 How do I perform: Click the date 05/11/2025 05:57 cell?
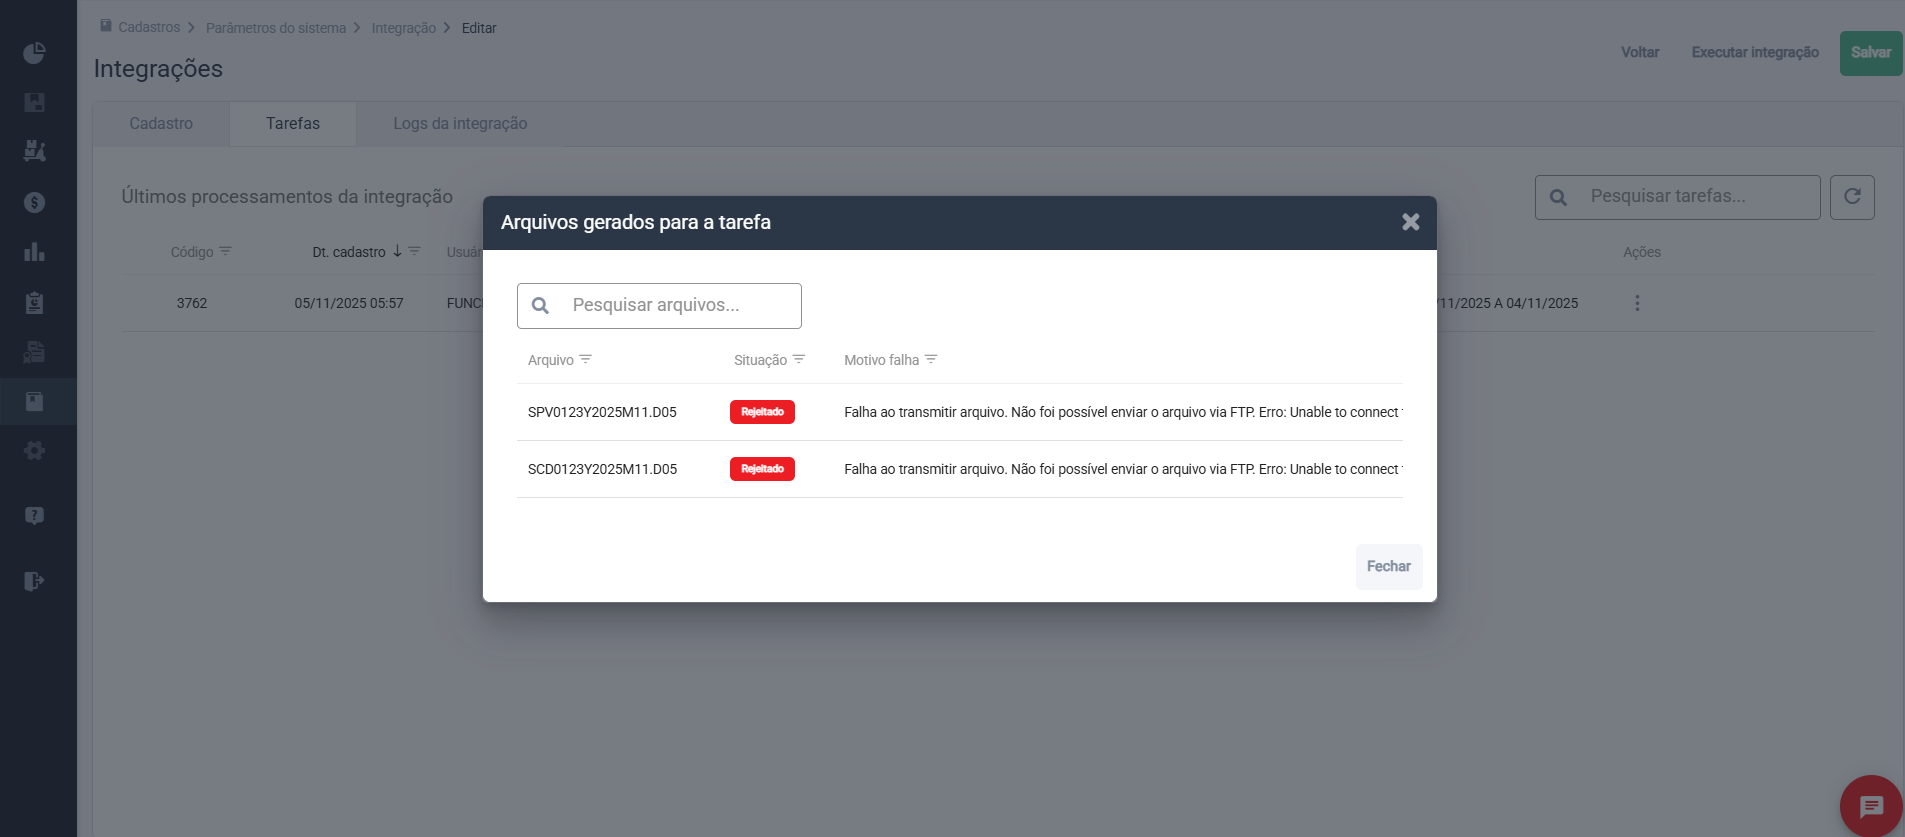tap(349, 303)
